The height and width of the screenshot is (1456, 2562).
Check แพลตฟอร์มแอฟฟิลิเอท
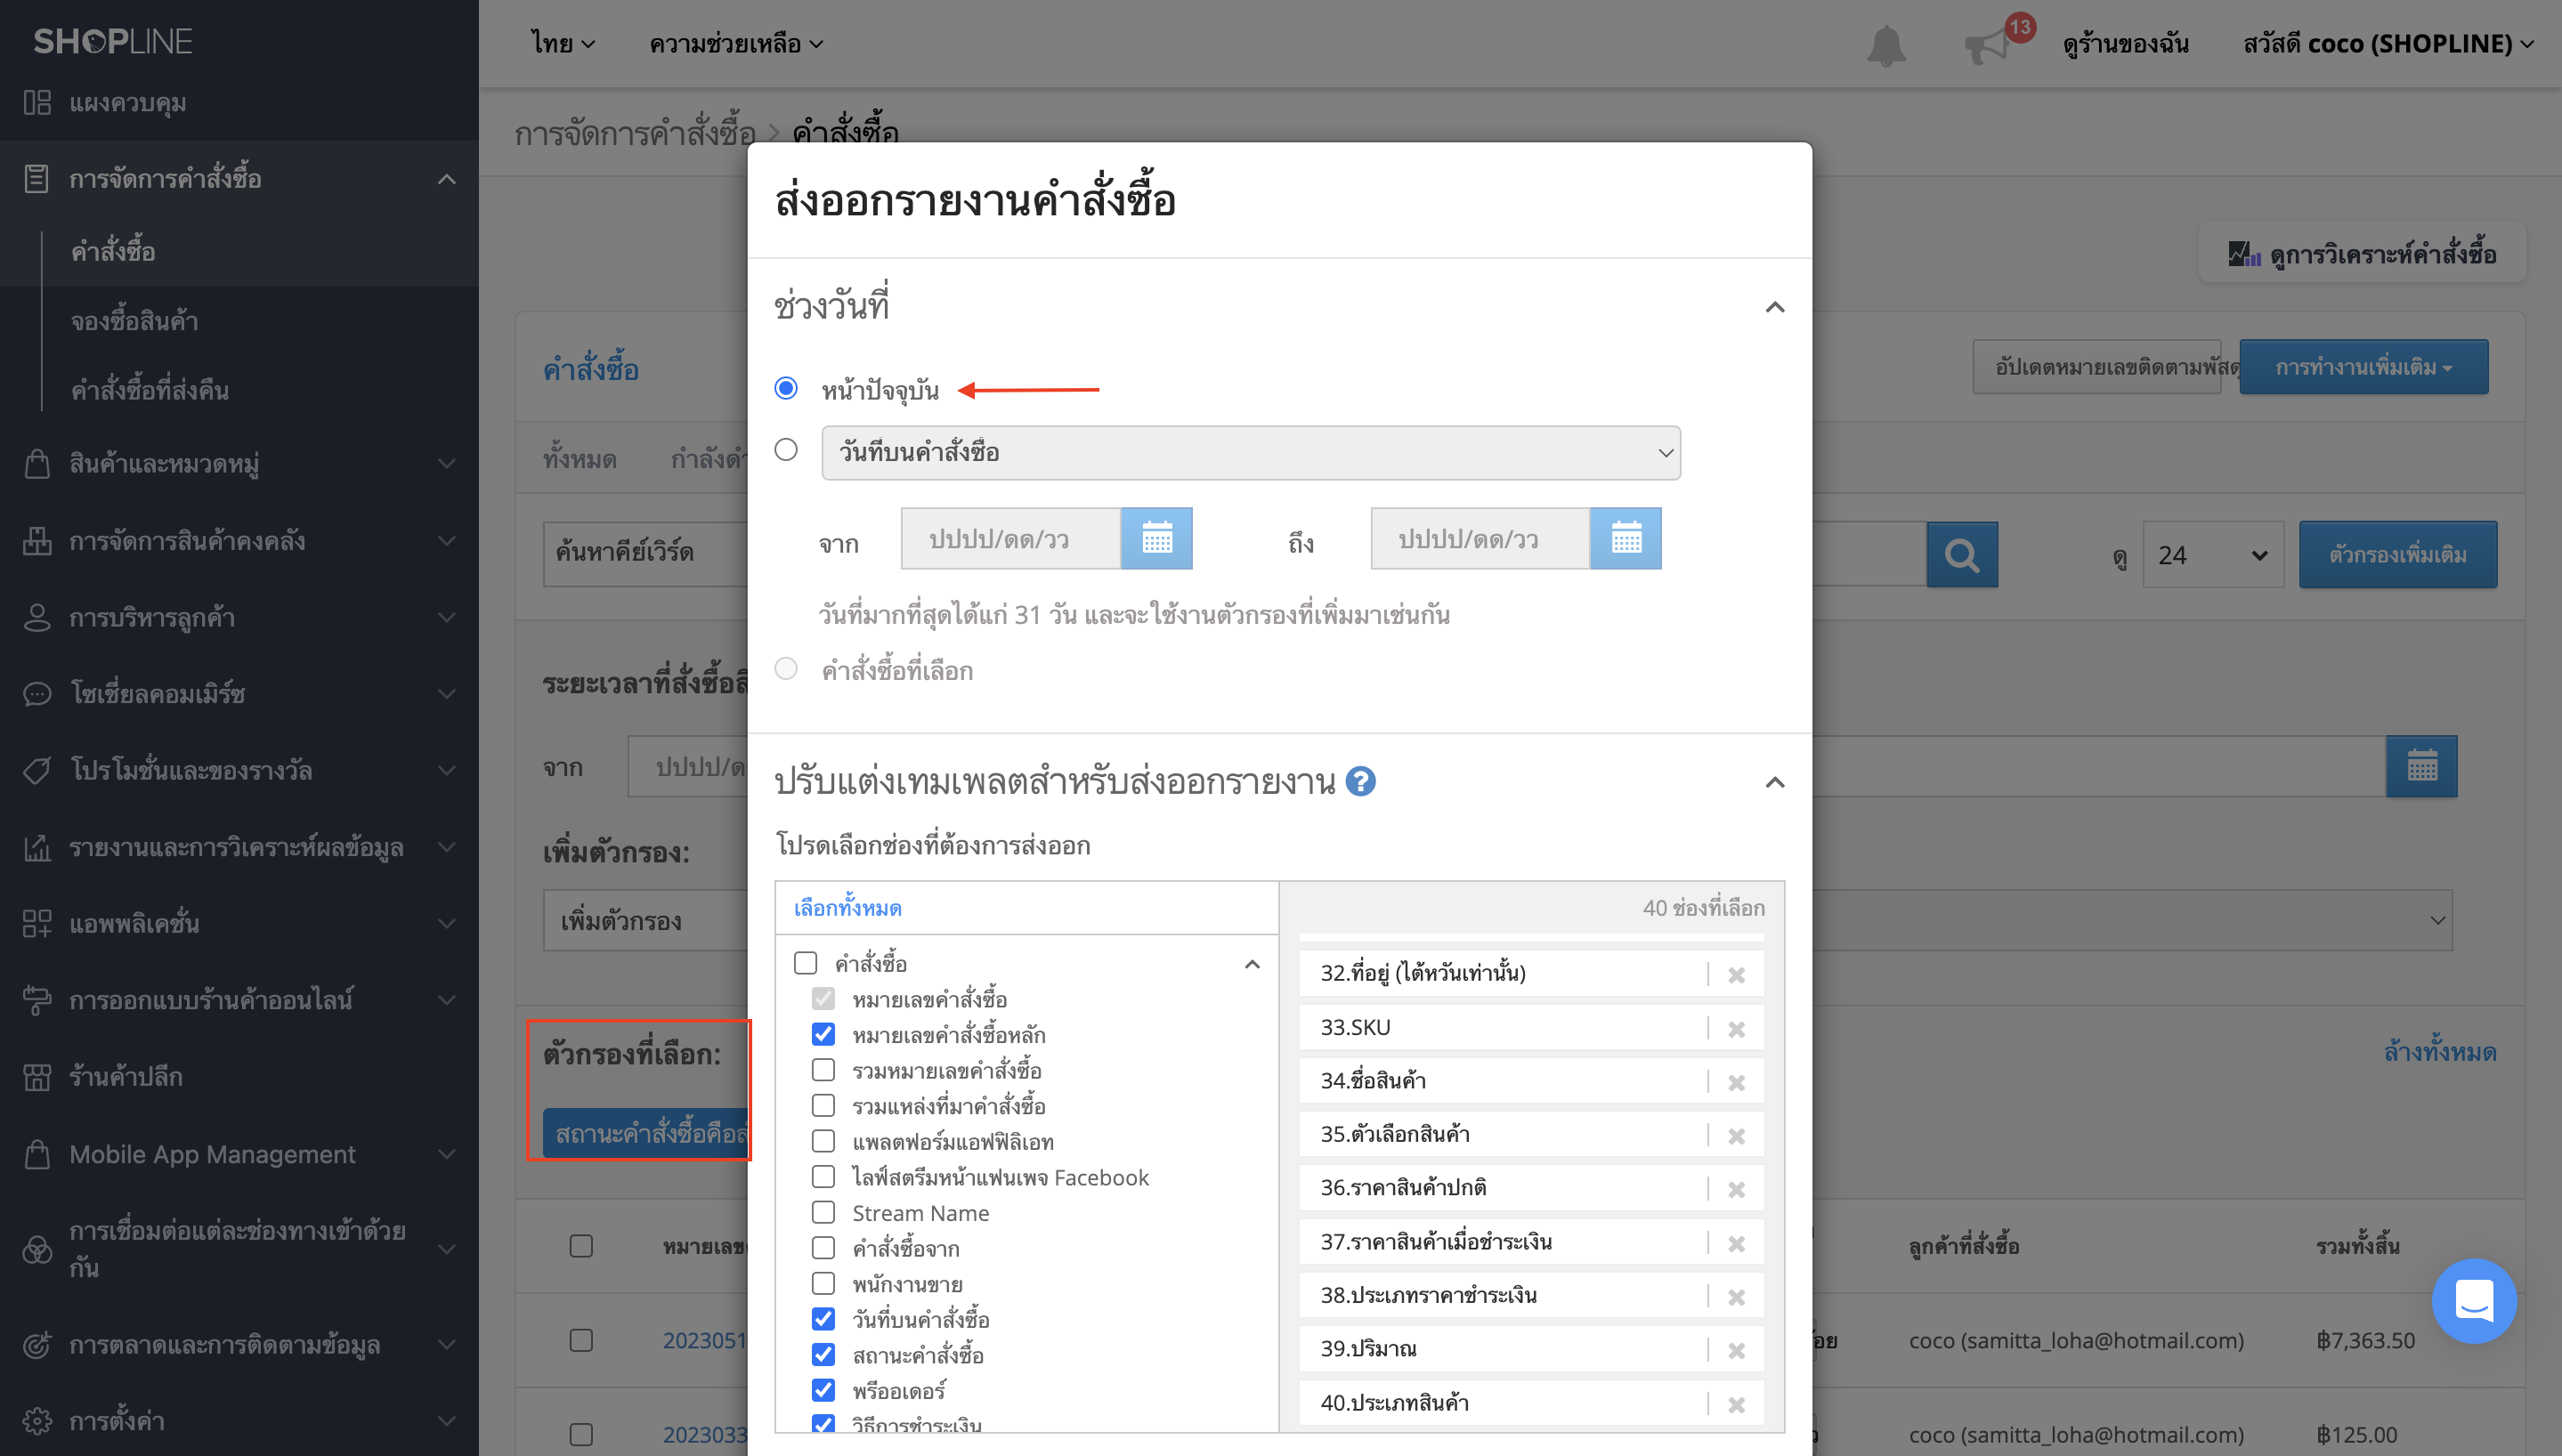[823, 1141]
